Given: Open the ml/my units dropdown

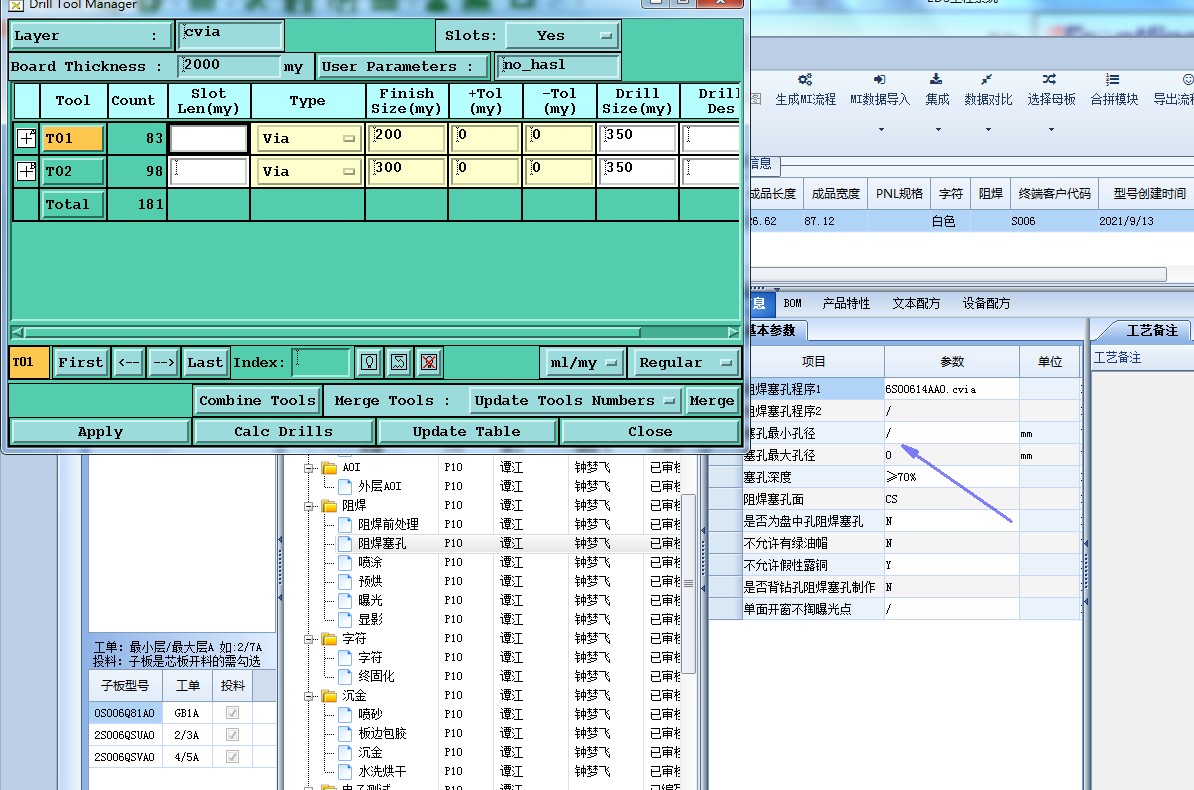Looking at the screenshot, I should [x=583, y=363].
